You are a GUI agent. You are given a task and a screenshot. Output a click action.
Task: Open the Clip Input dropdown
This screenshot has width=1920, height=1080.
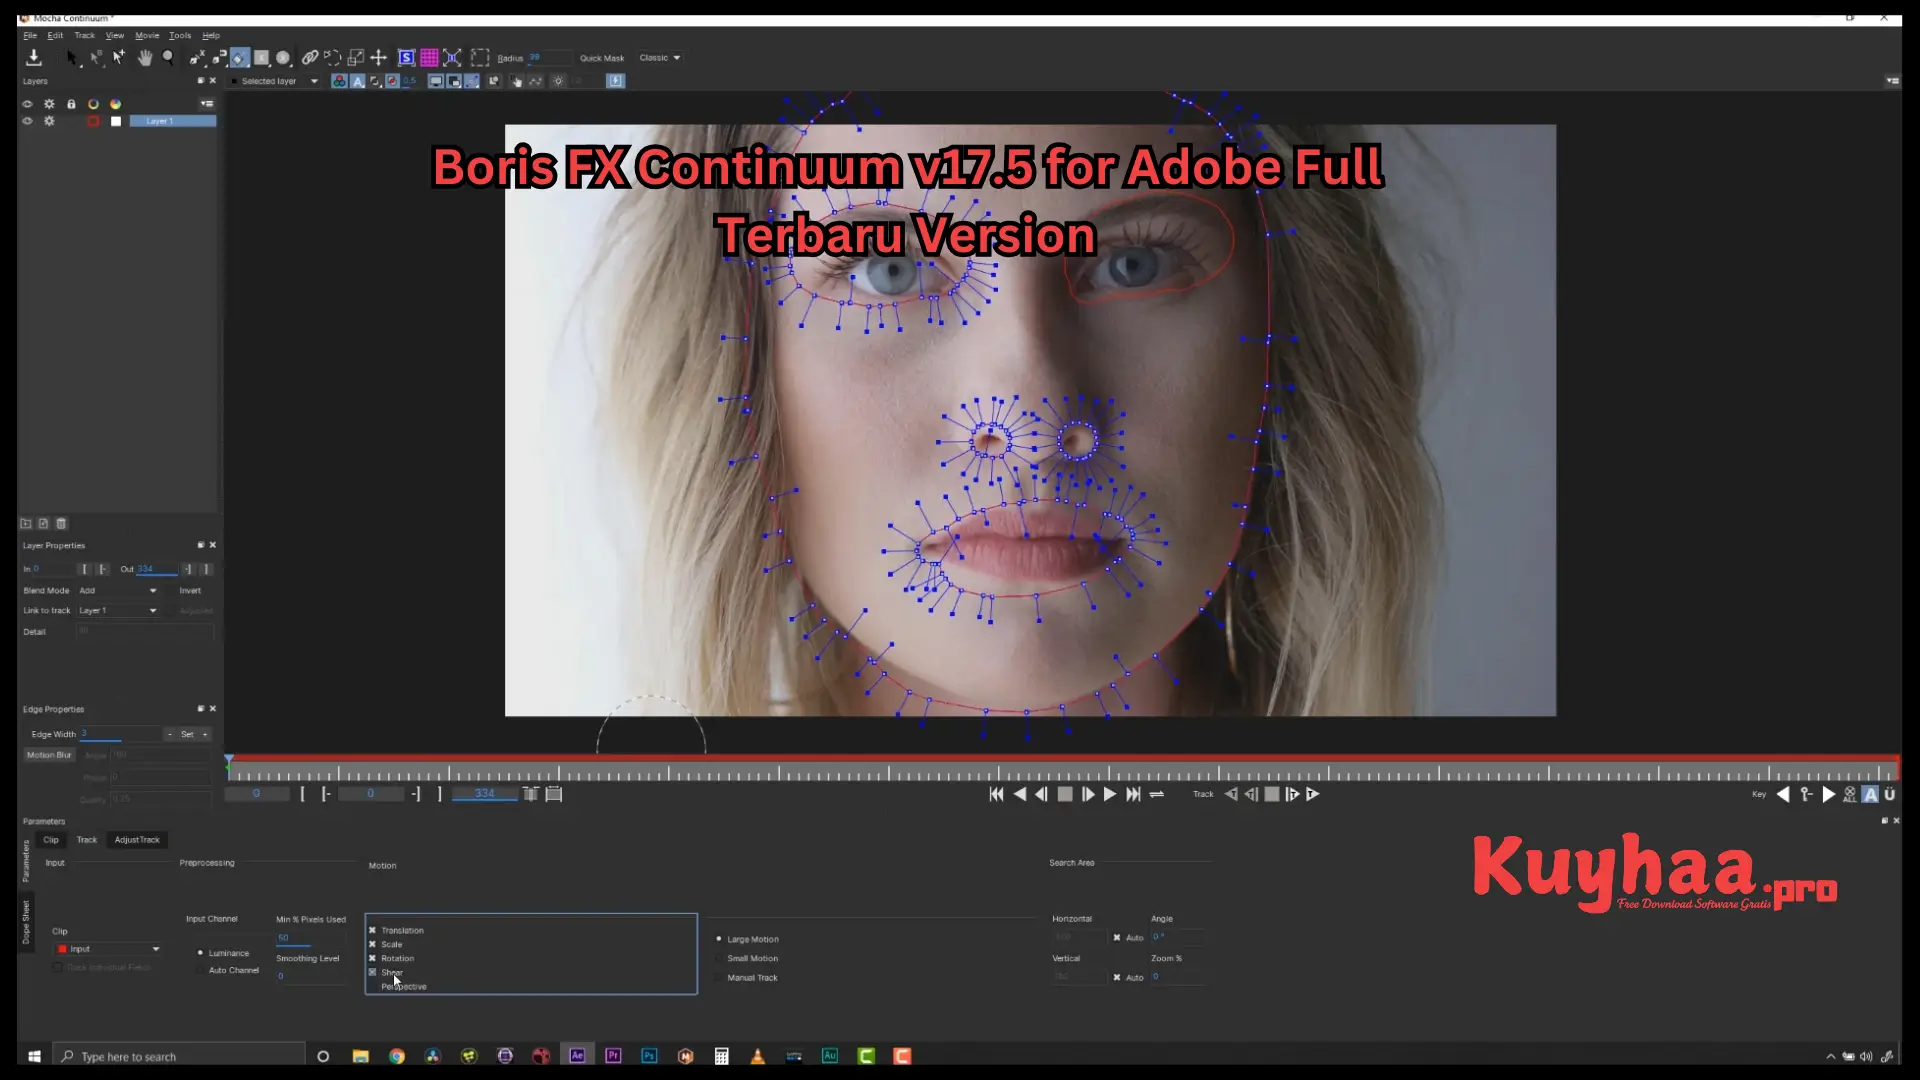pyautogui.click(x=108, y=949)
